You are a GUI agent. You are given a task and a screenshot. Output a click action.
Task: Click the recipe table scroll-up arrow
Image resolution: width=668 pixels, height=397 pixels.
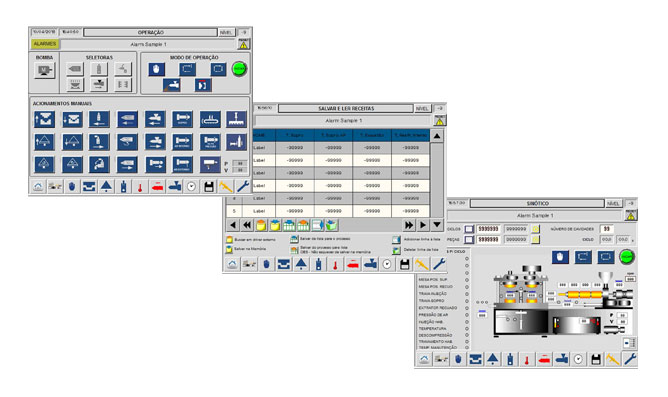click(x=437, y=136)
